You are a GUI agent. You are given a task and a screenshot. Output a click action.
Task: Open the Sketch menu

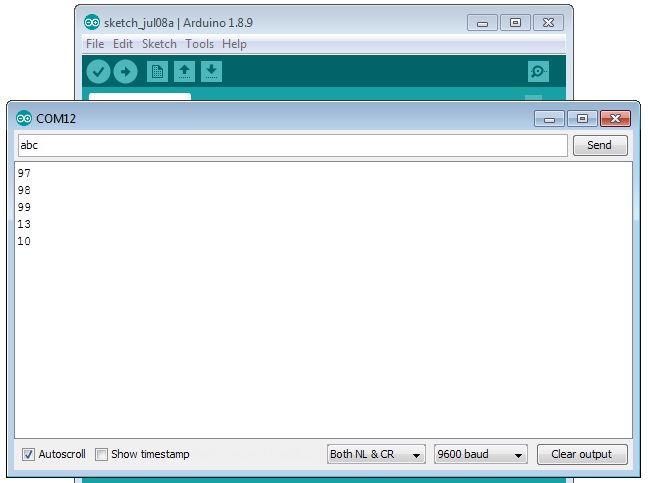coord(159,44)
